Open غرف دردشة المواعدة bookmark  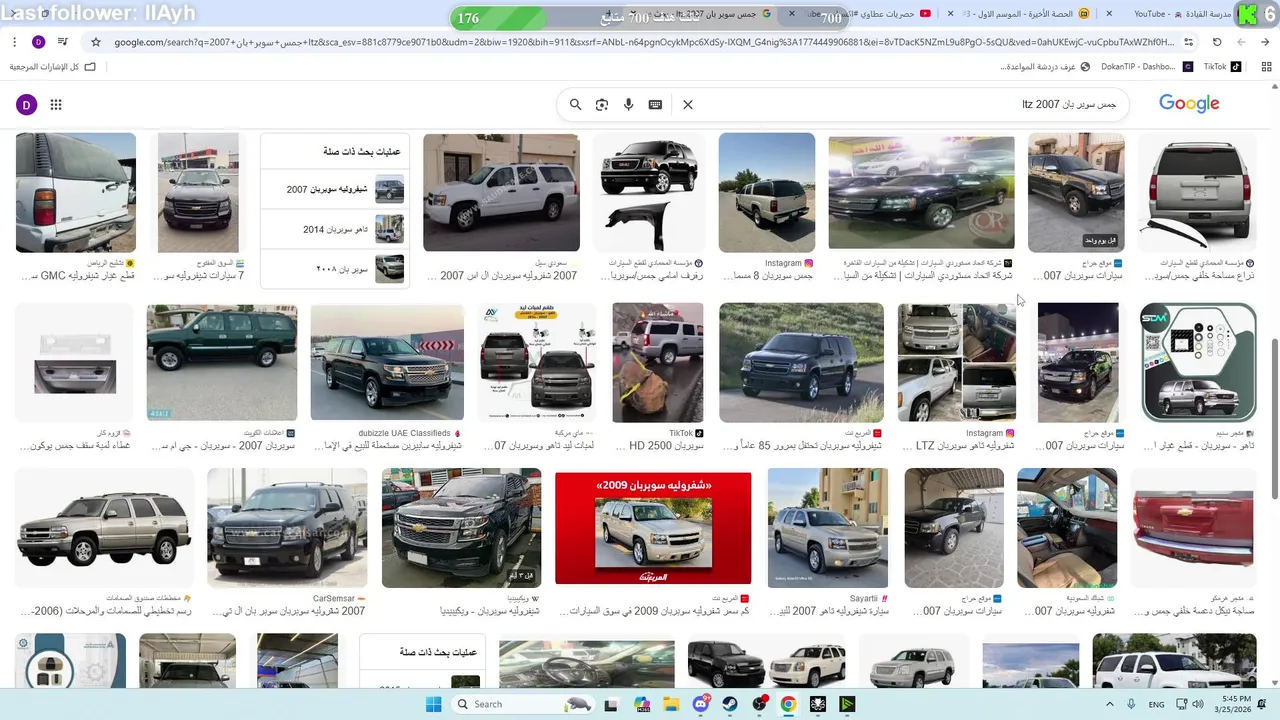coord(1045,67)
